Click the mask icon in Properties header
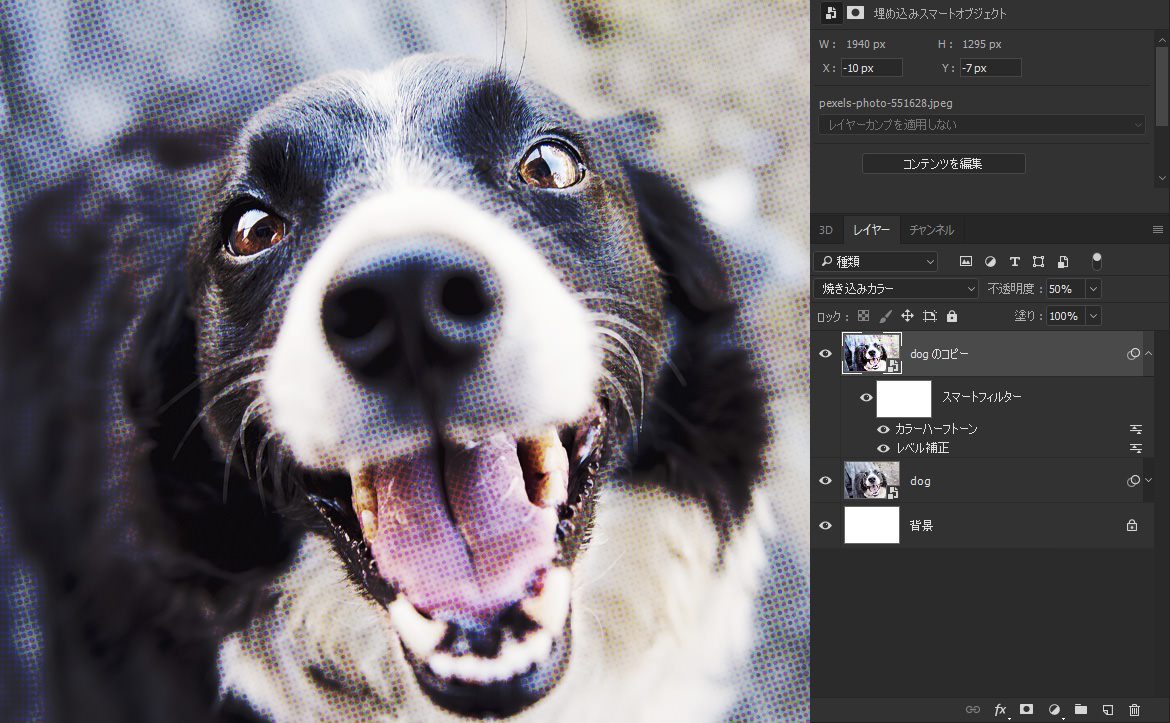The image size is (1170, 723). (x=855, y=13)
